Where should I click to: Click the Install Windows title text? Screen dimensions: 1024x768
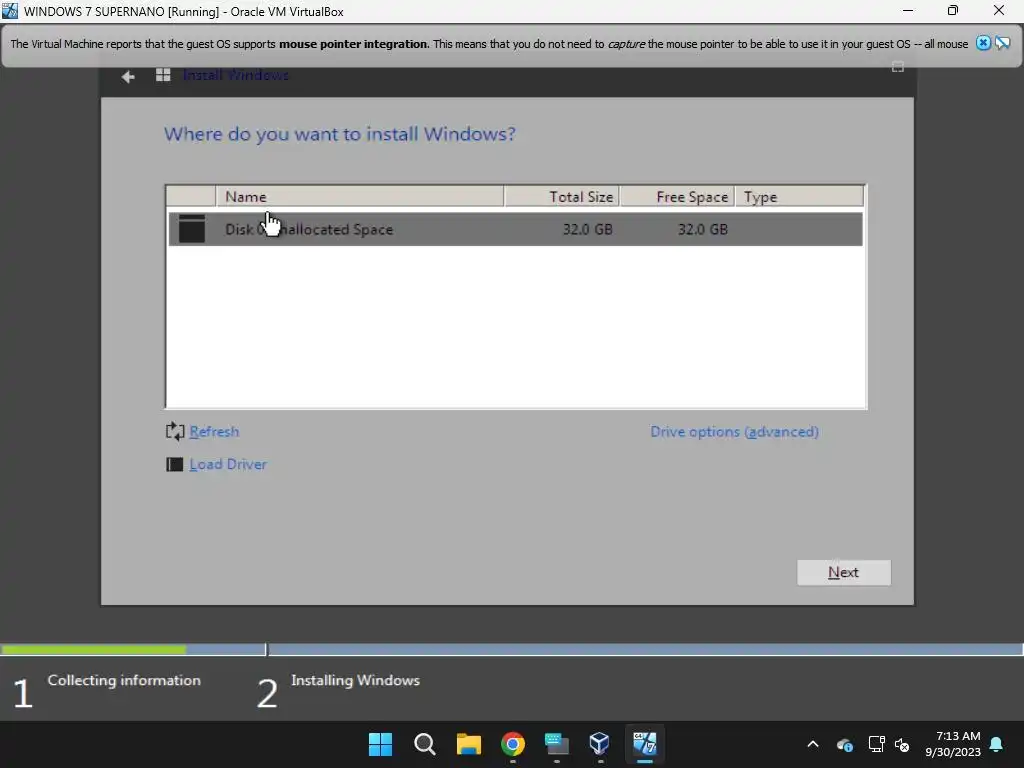point(236,75)
